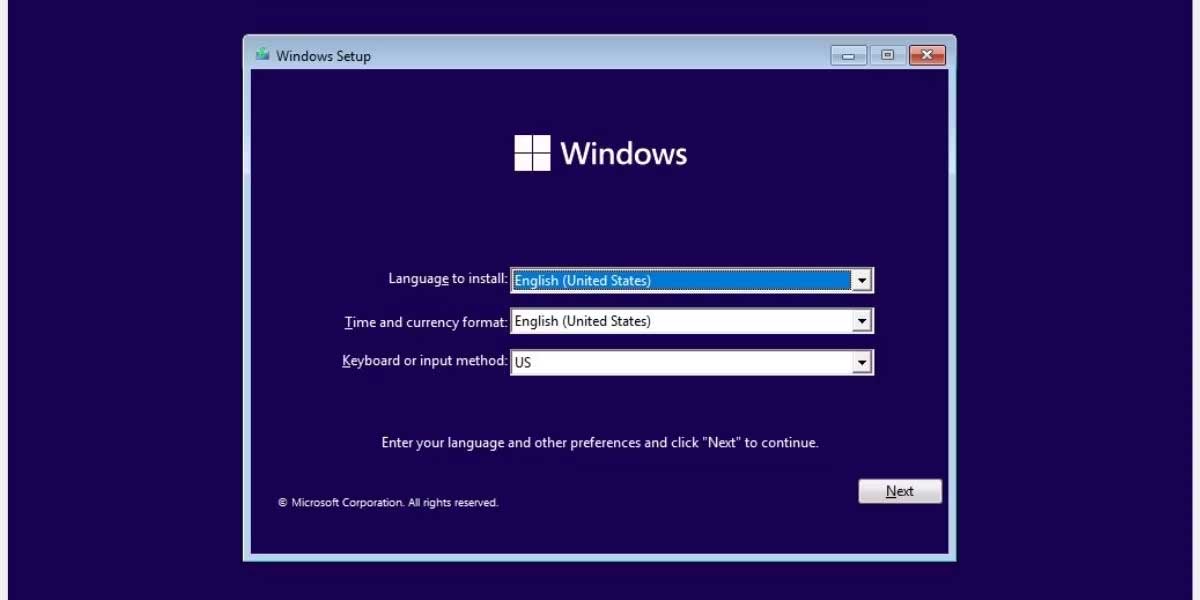
Task: Click the Windows Setup icon in title bar
Action: pyautogui.click(x=262, y=56)
